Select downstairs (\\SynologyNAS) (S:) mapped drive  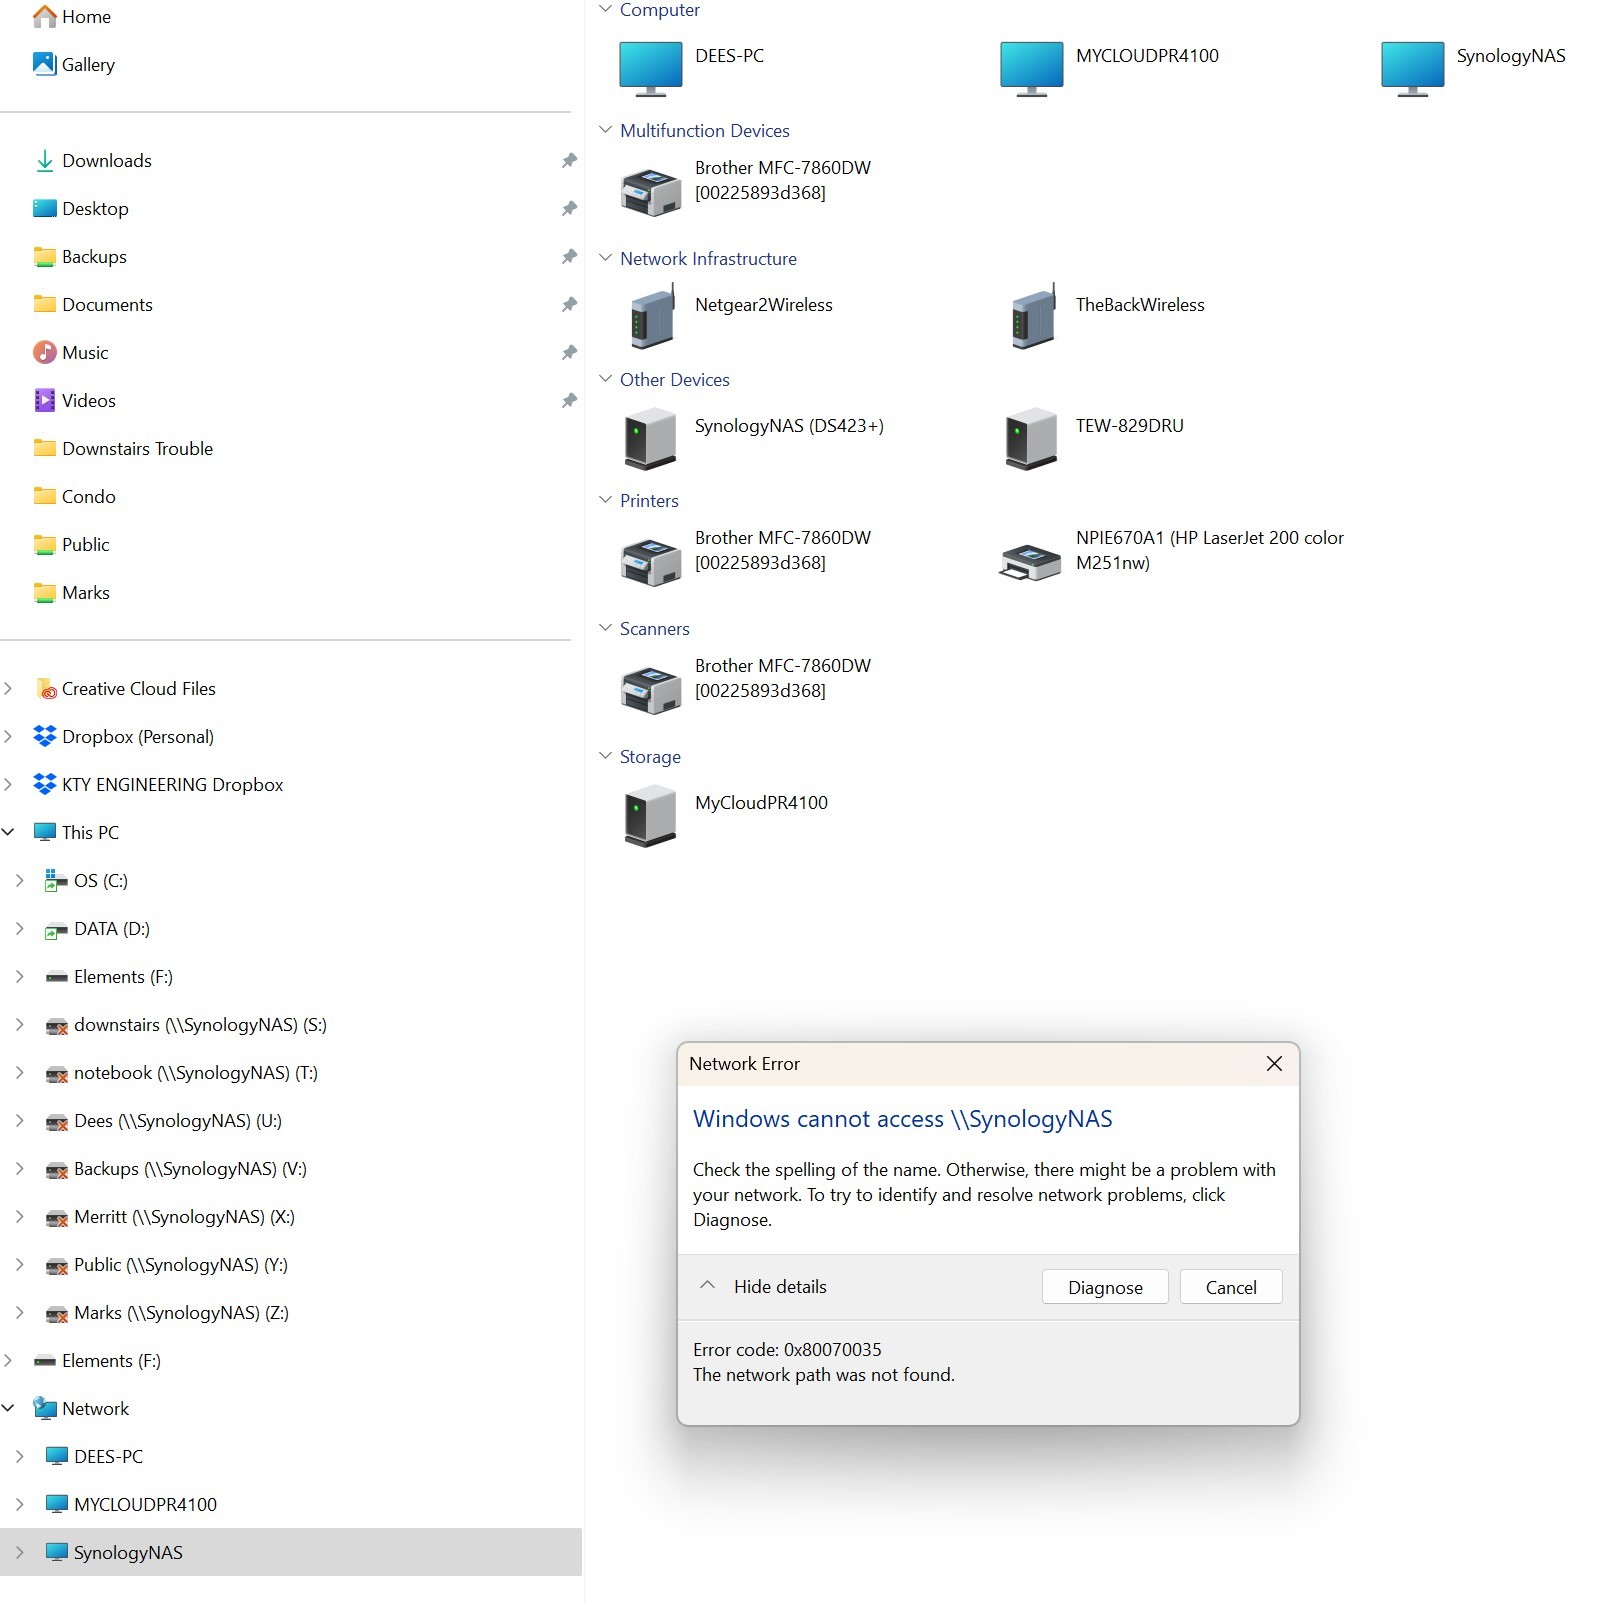pos(187,1024)
